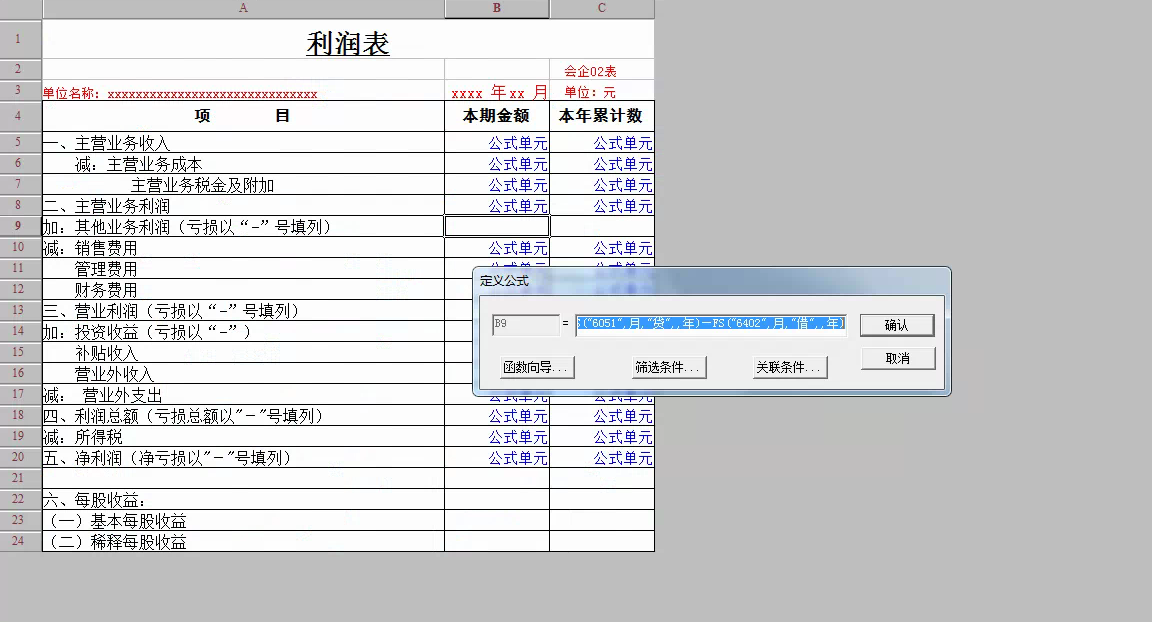Click the B9 cell reference field
Viewport: 1152px width, 622px height.
525,324
